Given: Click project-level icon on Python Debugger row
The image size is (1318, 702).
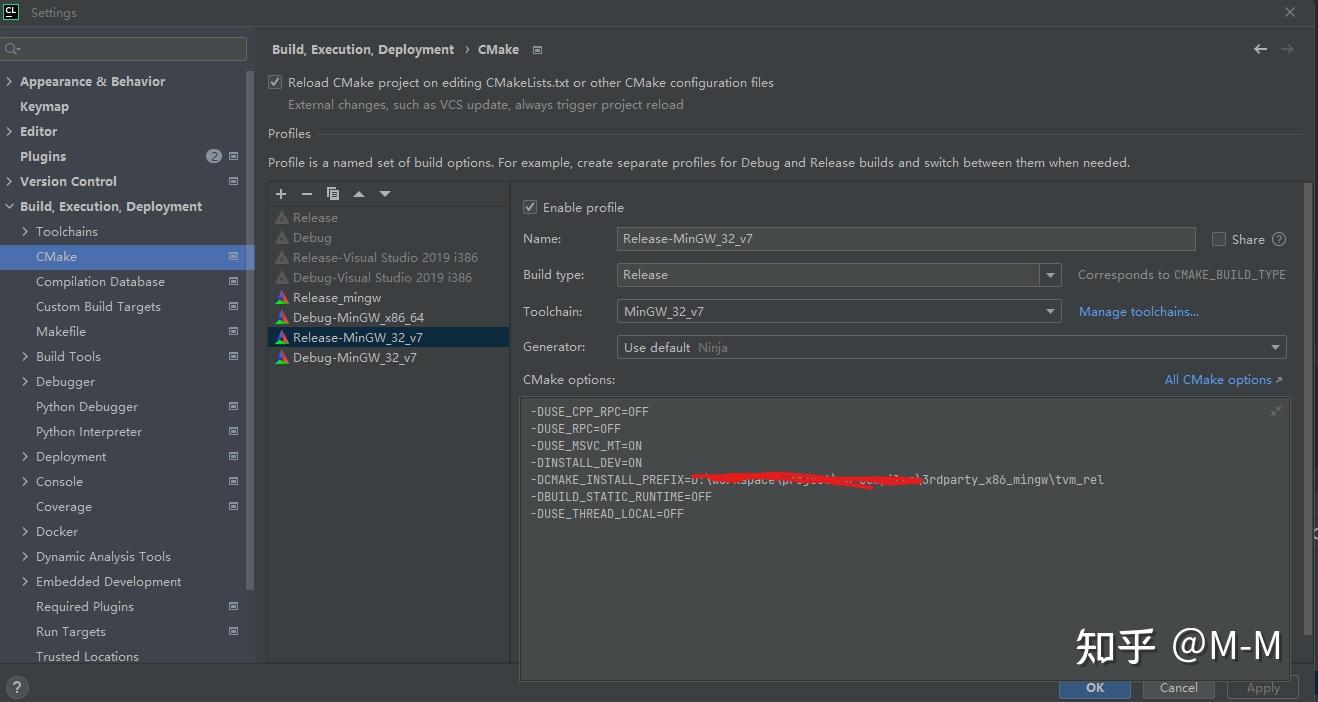Looking at the screenshot, I should pyautogui.click(x=233, y=406).
